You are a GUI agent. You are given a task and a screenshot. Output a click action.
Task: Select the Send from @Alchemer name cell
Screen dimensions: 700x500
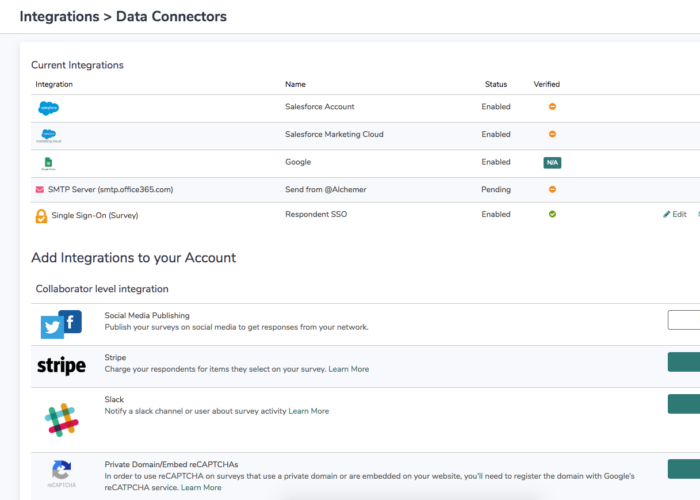[x=326, y=190]
